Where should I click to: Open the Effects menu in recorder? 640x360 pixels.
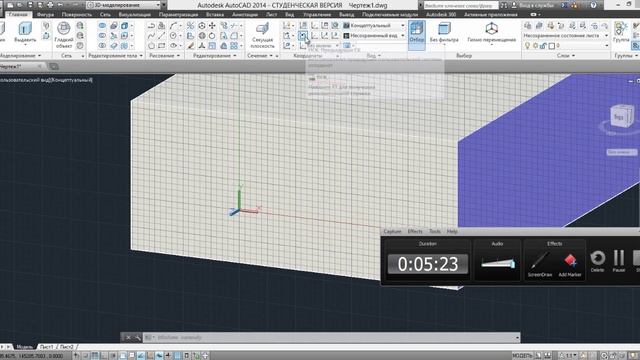(x=415, y=231)
